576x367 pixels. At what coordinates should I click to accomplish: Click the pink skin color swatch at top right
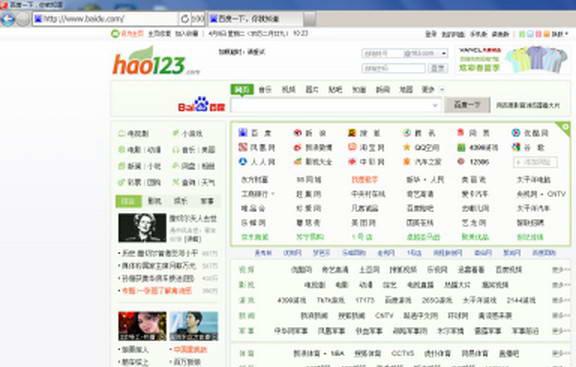539,34
